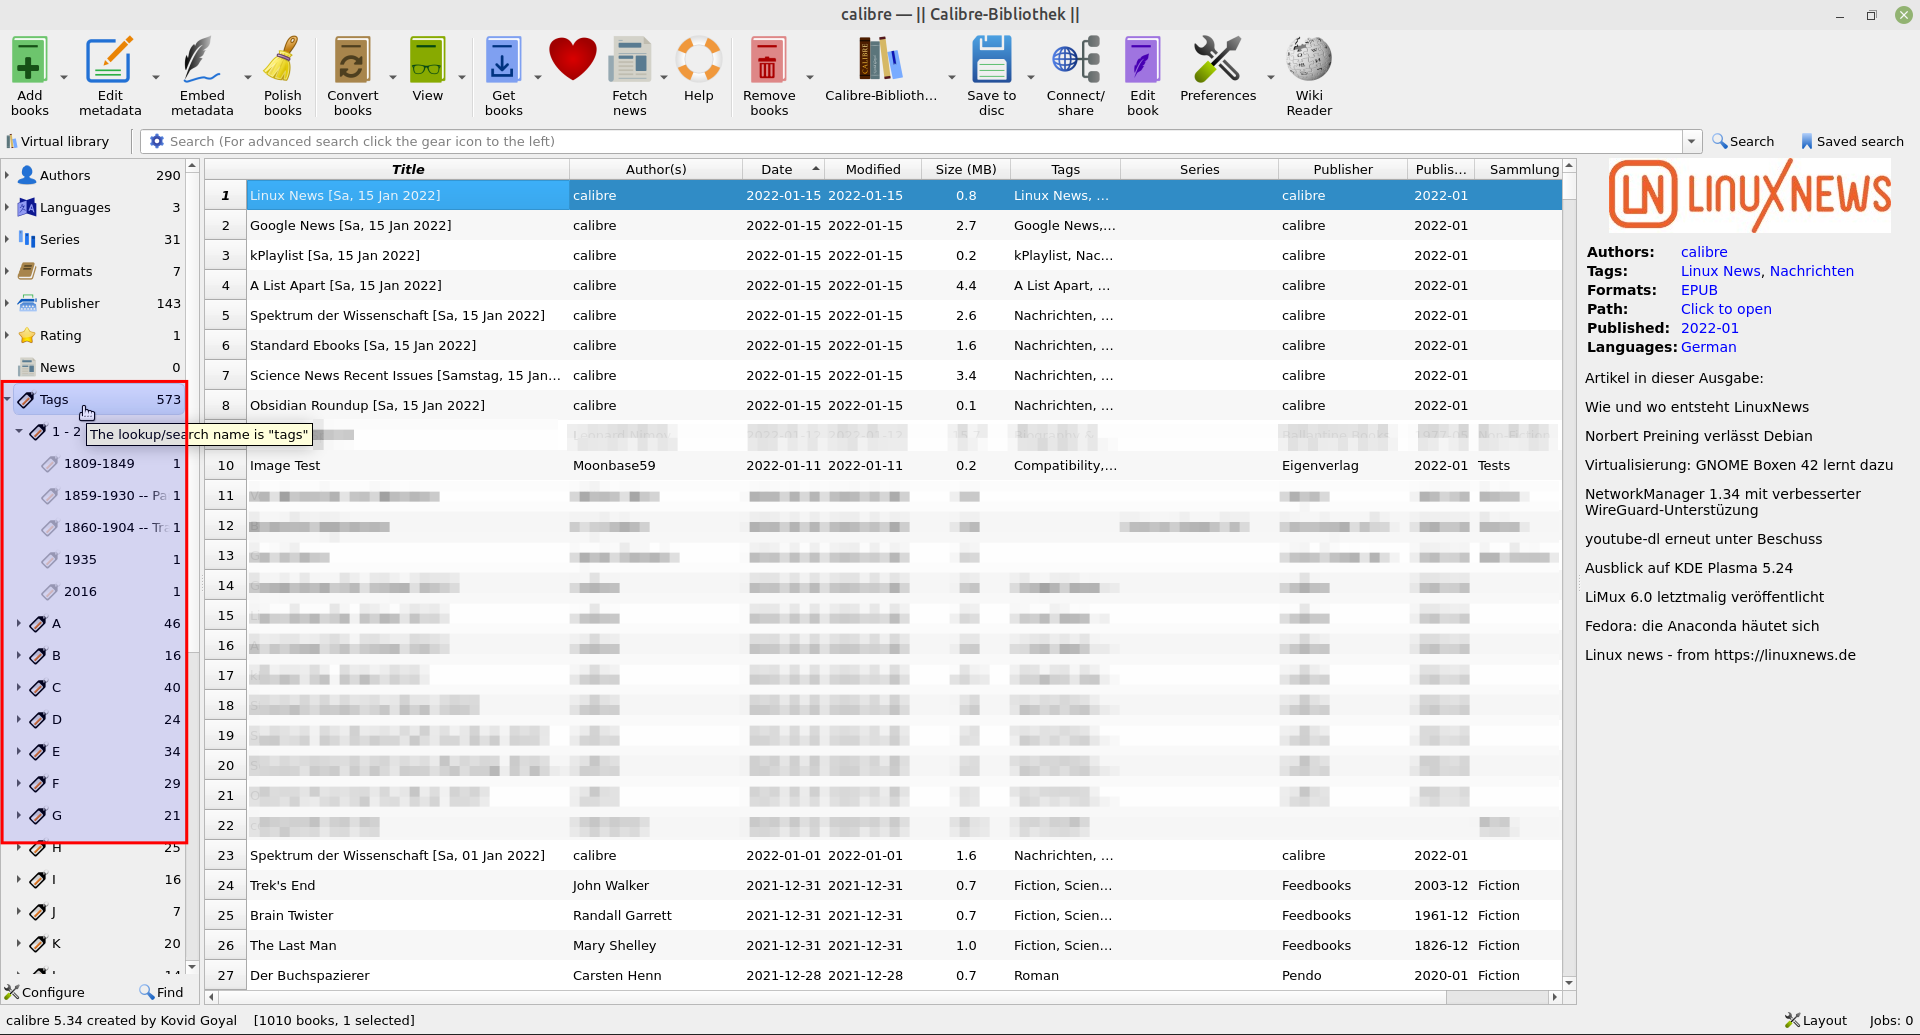Image resolution: width=1920 pixels, height=1035 pixels.
Task: Open the Convert books dropdown arrow
Action: coord(393,77)
